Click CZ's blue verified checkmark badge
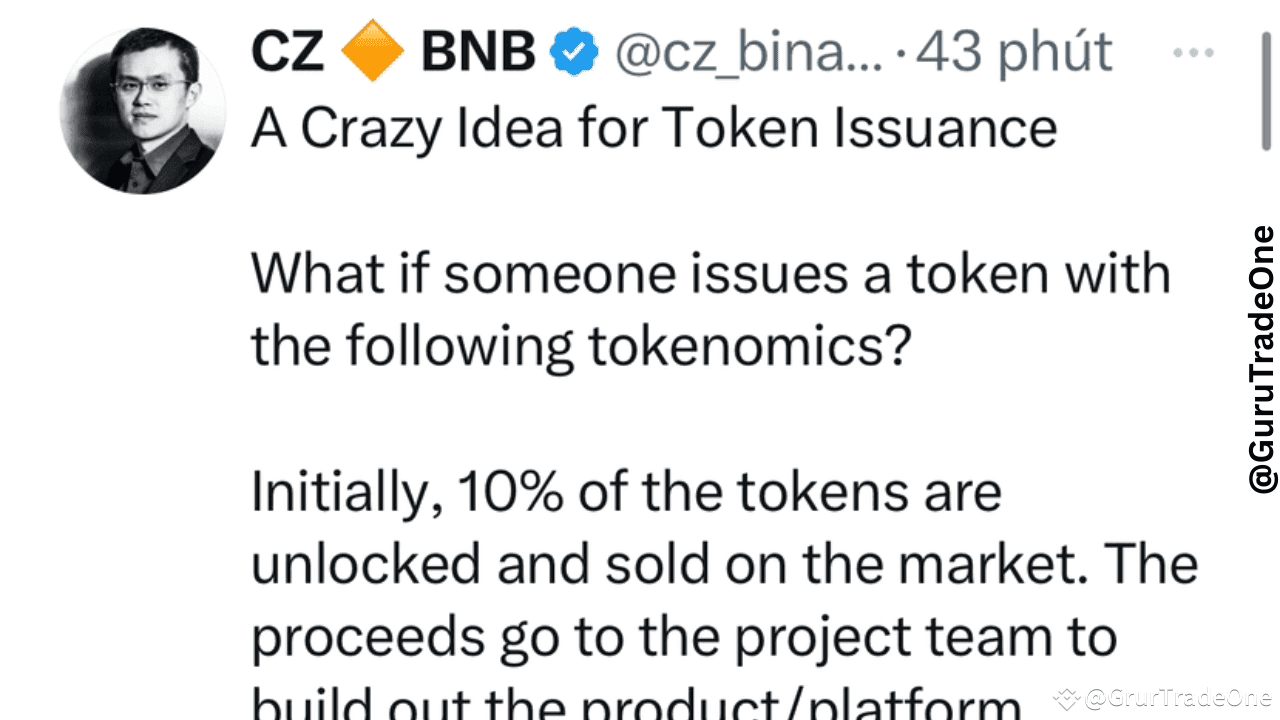This screenshot has height=720, width=1280. pos(572,51)
